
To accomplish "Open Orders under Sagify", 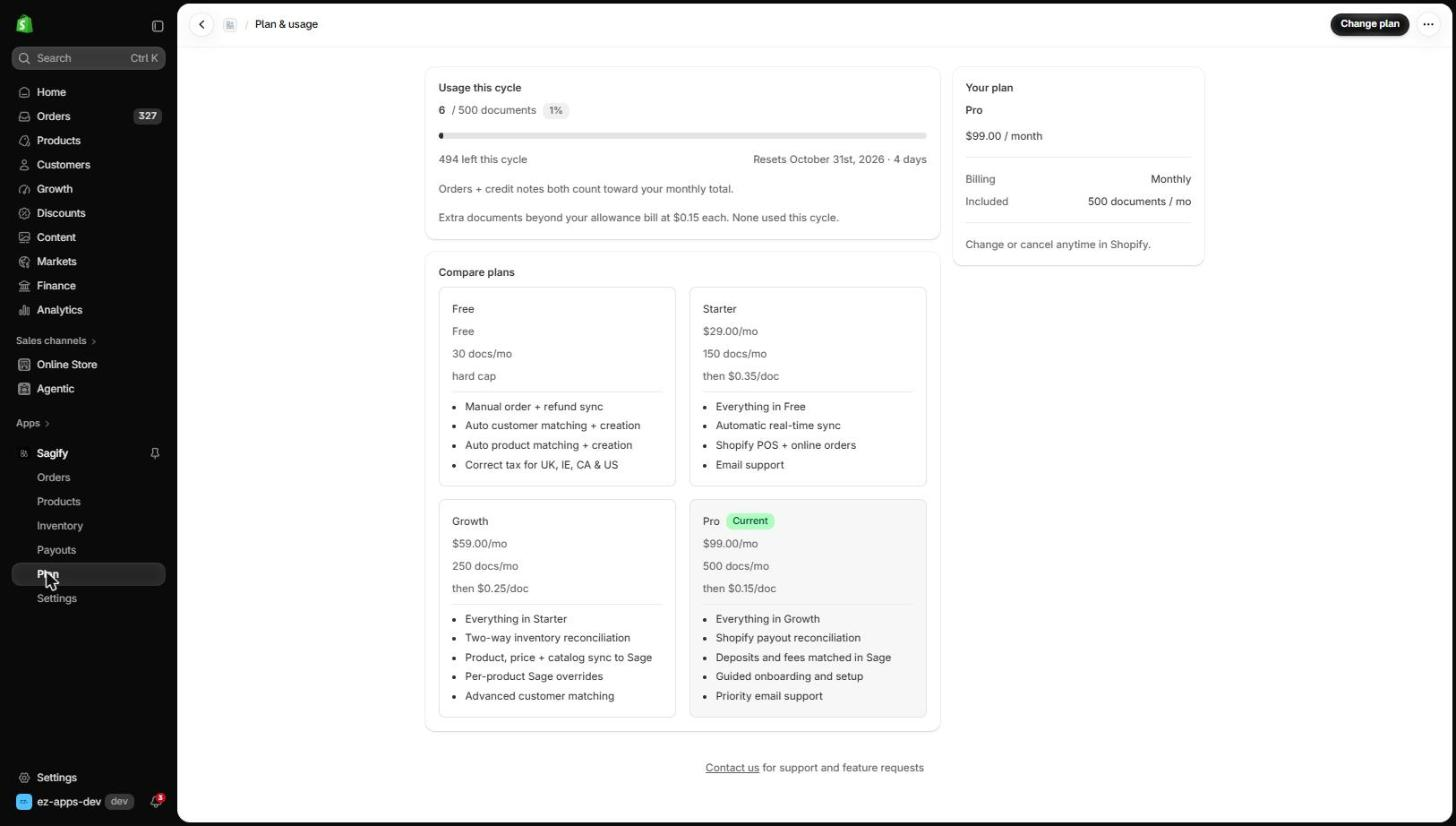I will pos(88,478).
